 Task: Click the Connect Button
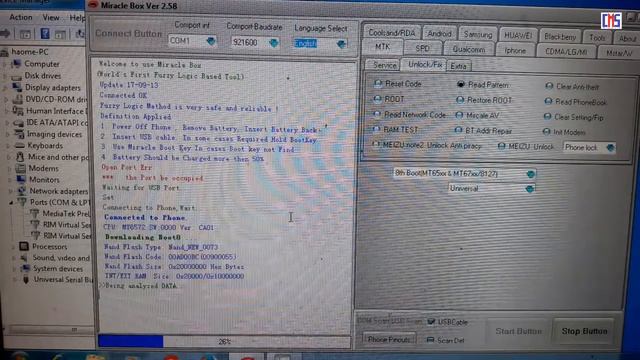[128, 33]
